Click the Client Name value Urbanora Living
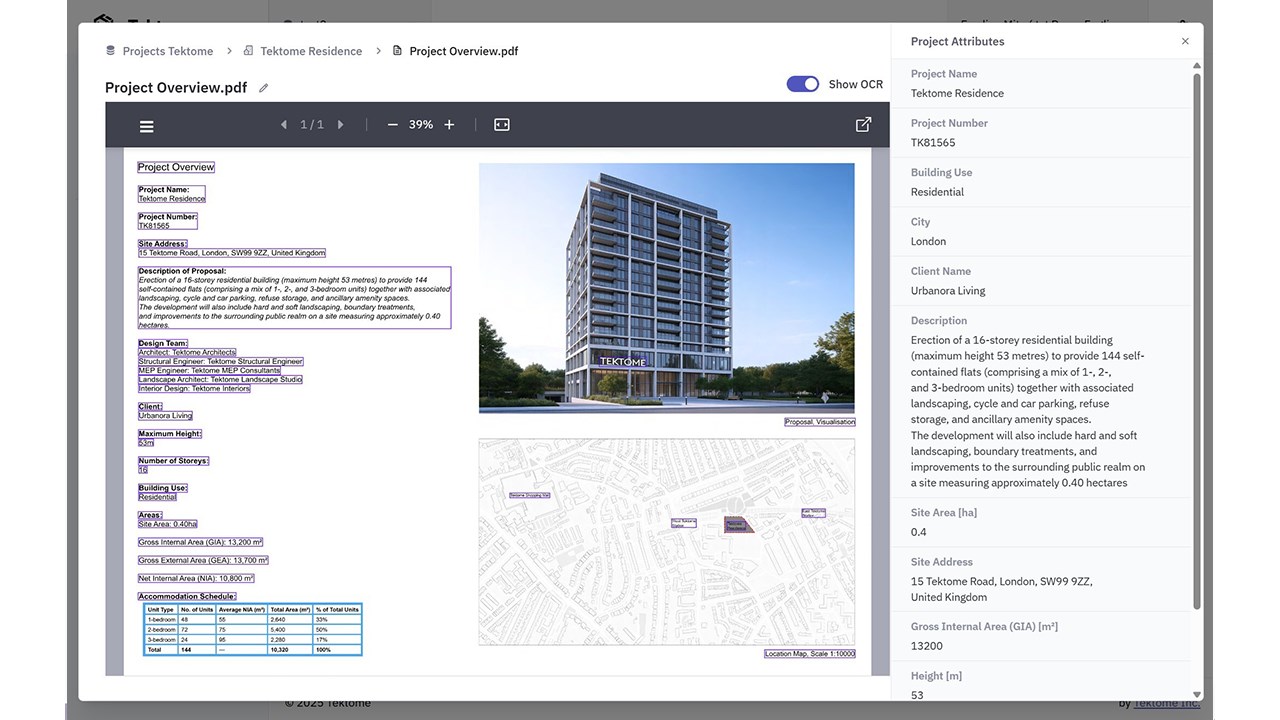The image size is (1280, 720). point(948,291)
